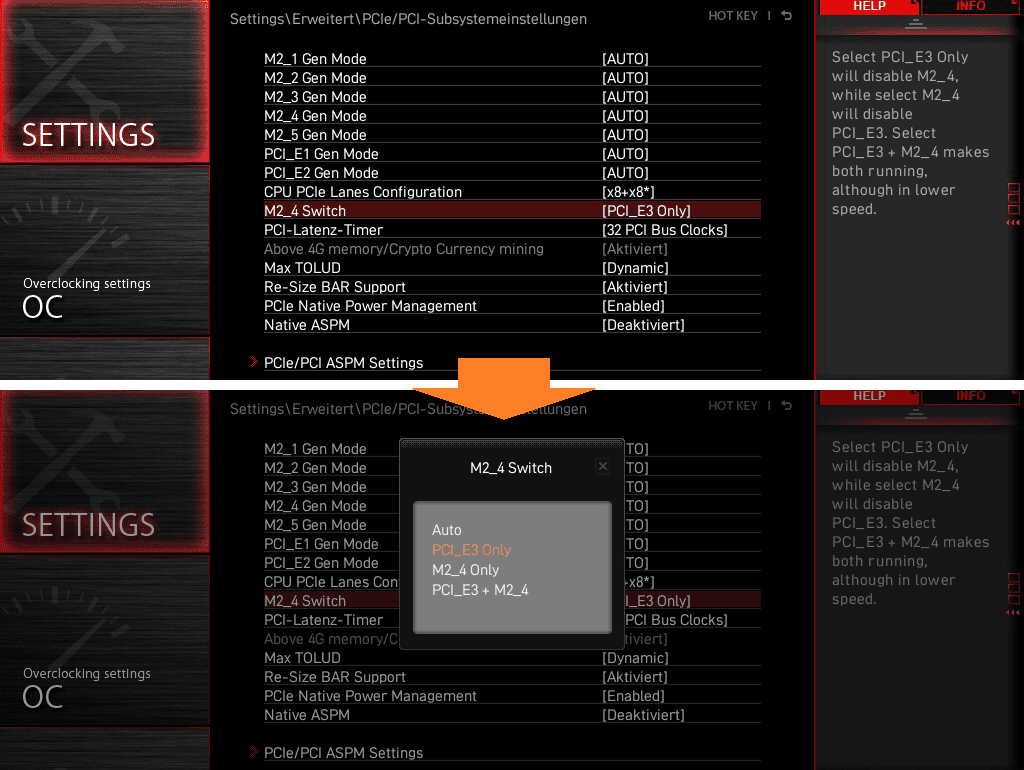
Task: Click the triple-arrow collapse icon in upper help panel
Action: pyautogui.click(x=1013, y=223)
